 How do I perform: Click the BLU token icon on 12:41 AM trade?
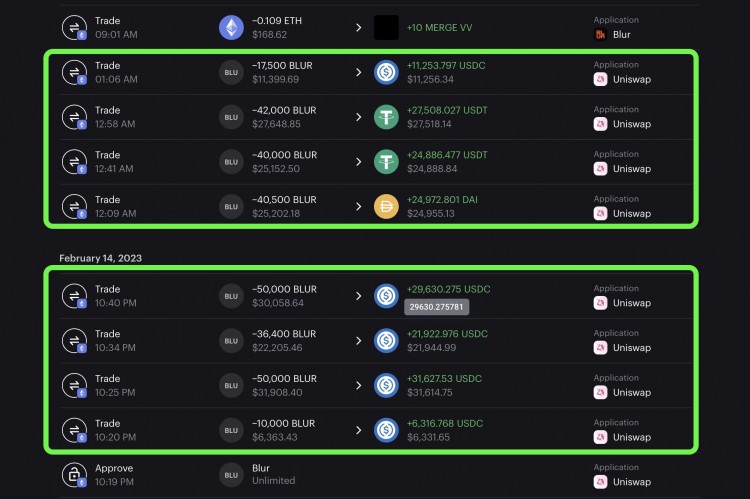point(231,161)
